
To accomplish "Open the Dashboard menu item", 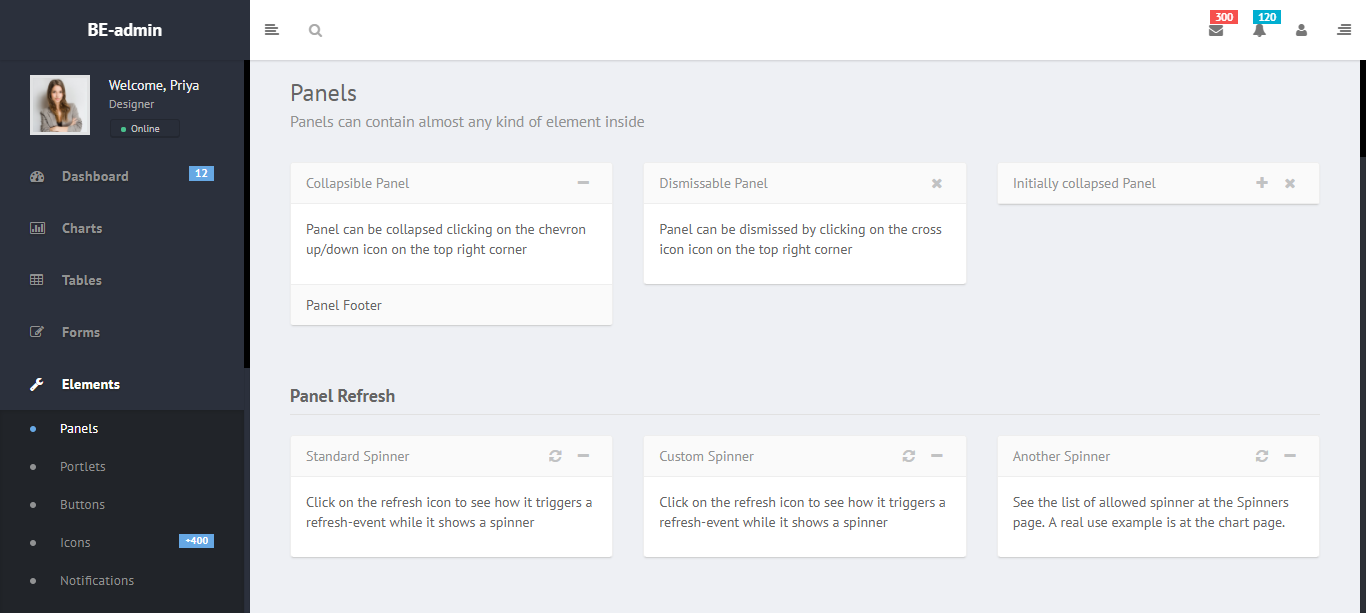I will pos(95,176).
